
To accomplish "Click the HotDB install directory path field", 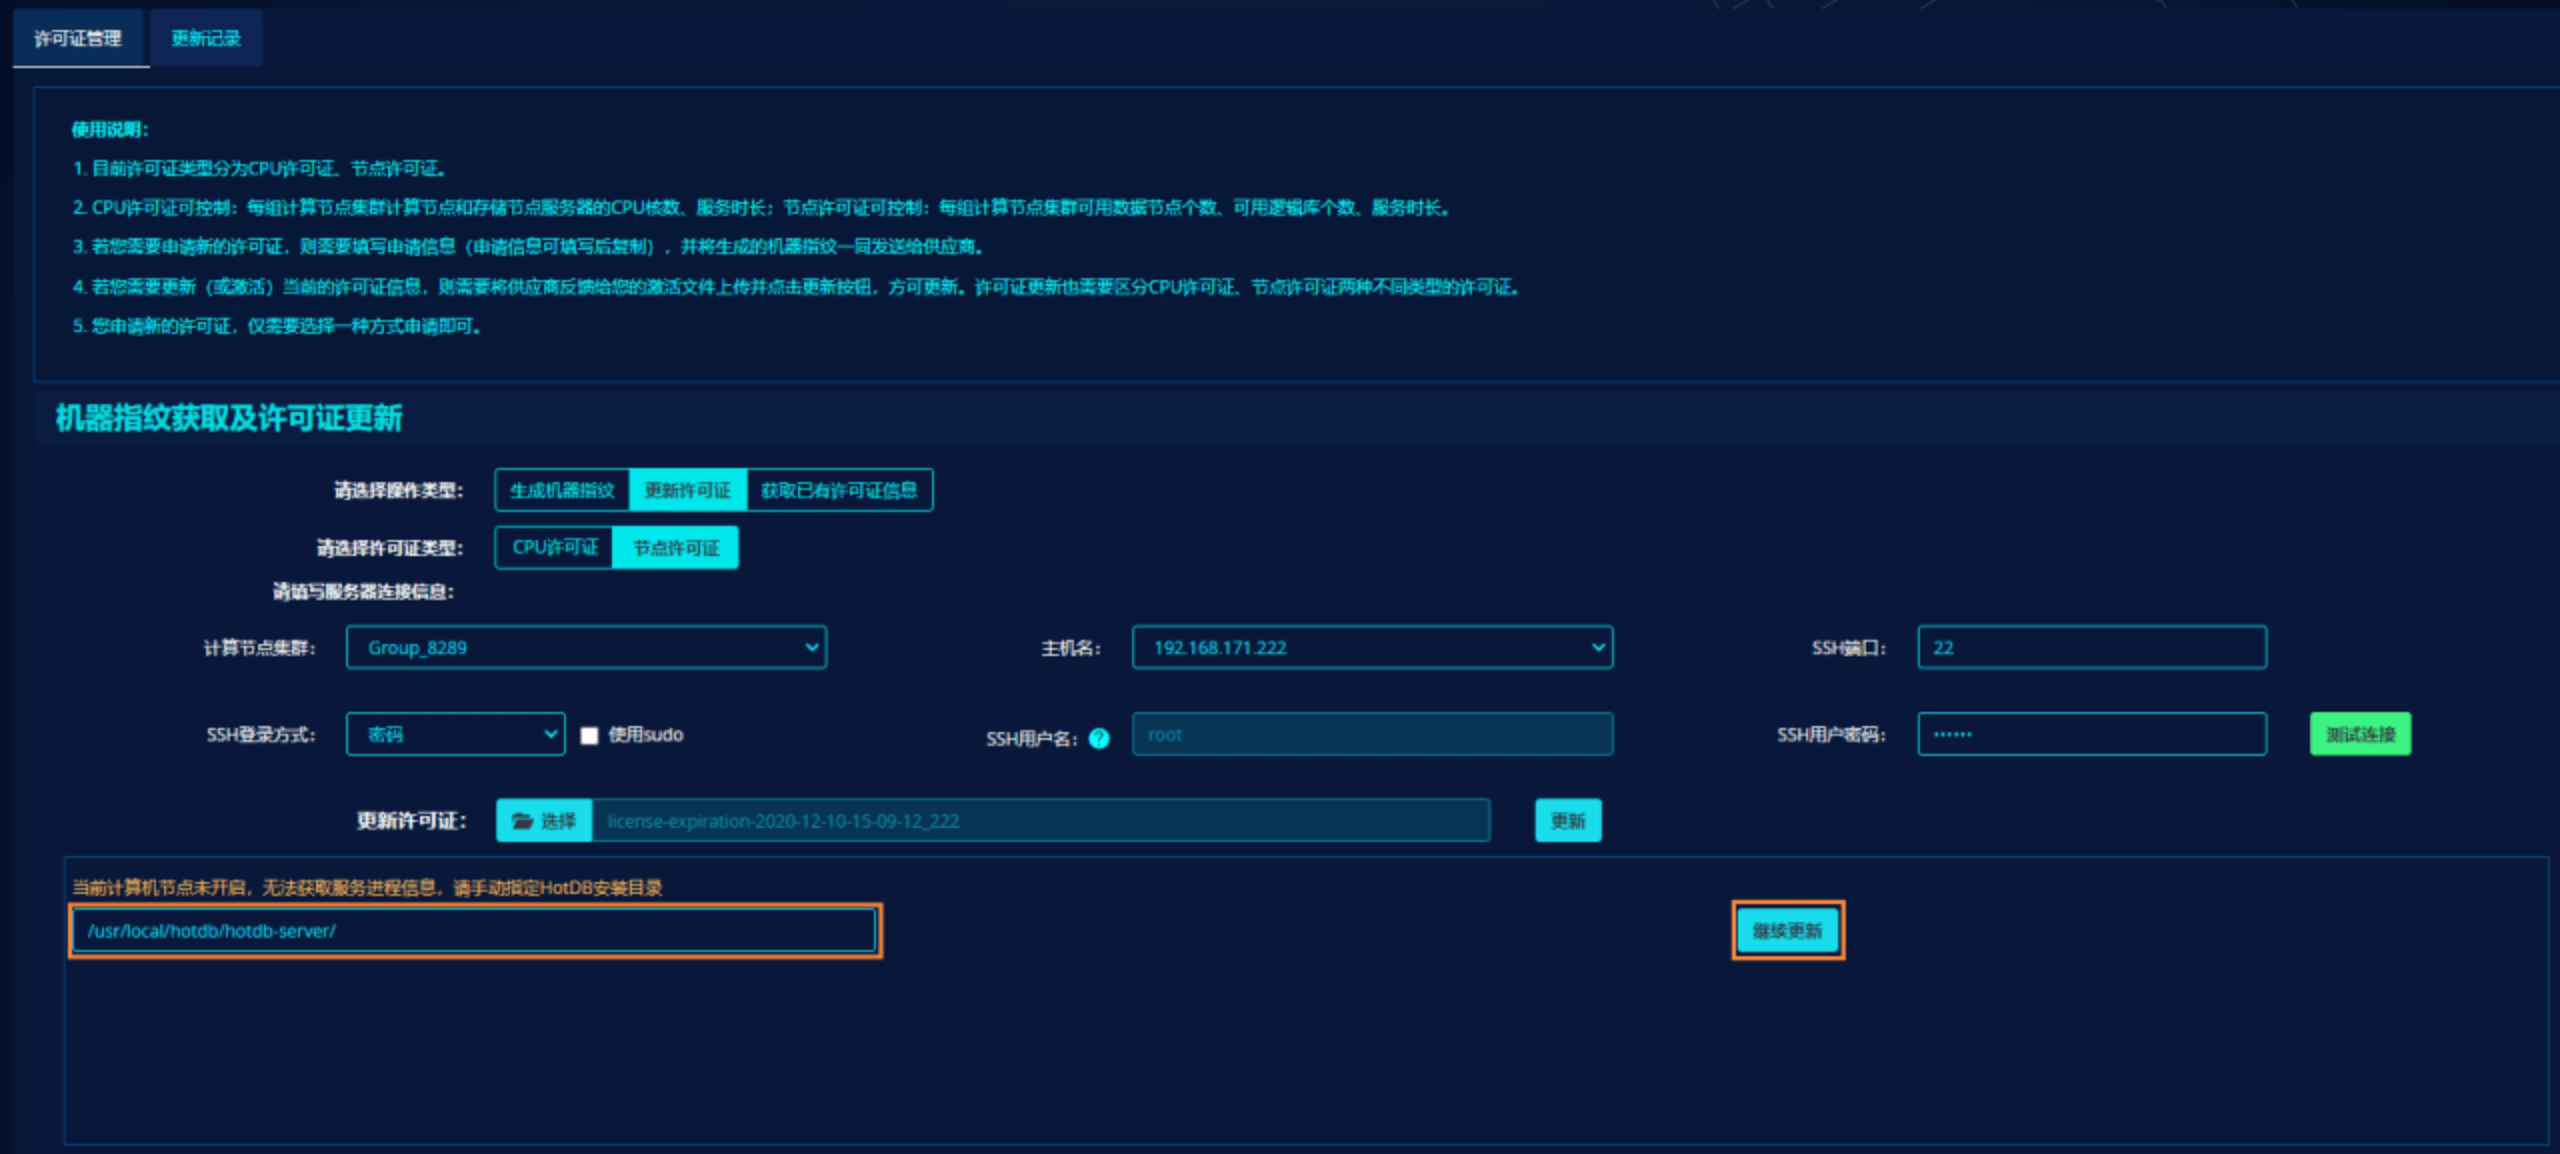I will 475,930.
